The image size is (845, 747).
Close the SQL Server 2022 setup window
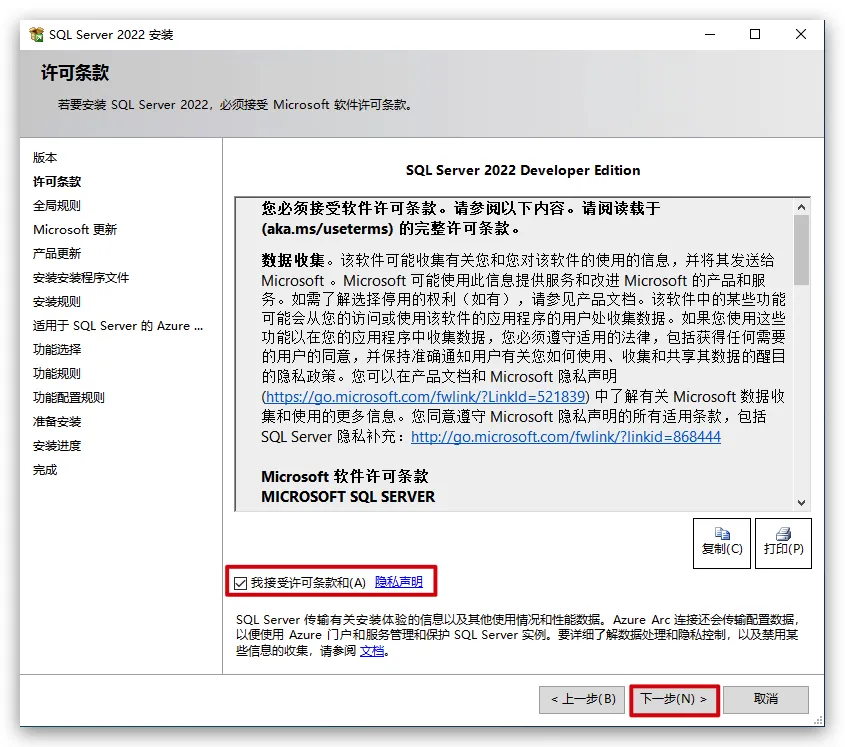(x=801, y=34)
